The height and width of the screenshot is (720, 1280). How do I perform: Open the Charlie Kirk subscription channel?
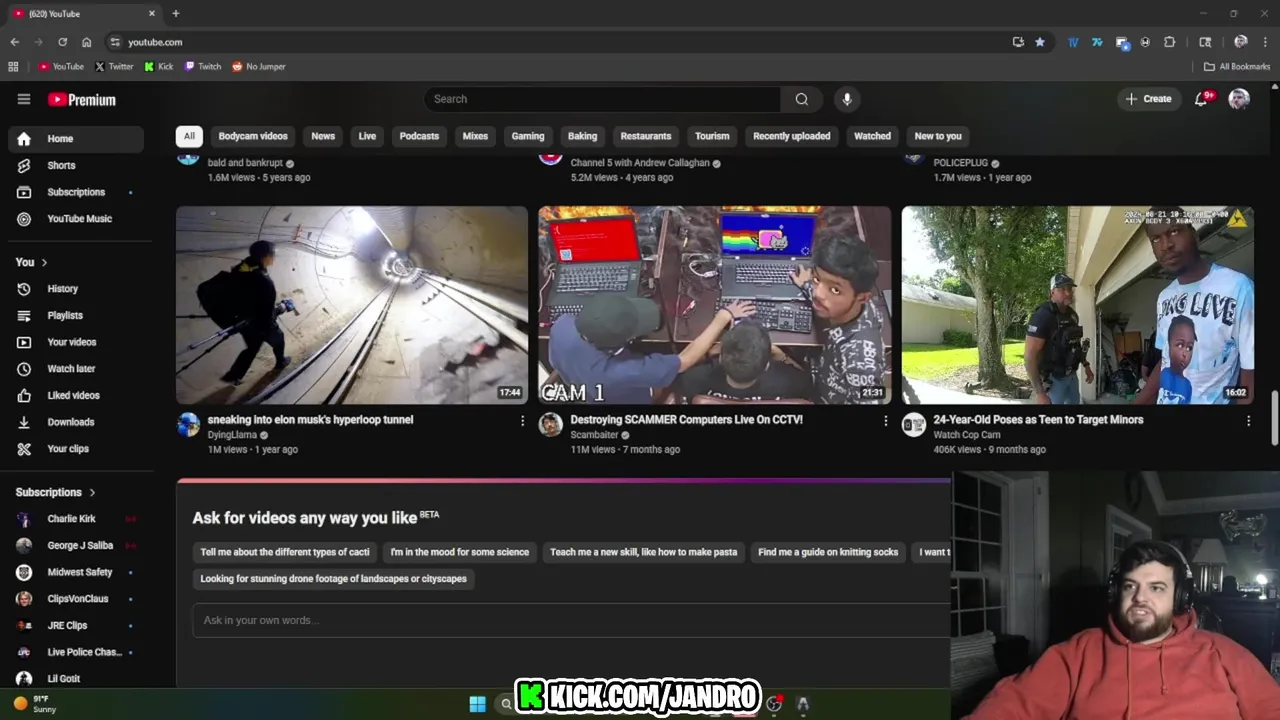[76, 519]
